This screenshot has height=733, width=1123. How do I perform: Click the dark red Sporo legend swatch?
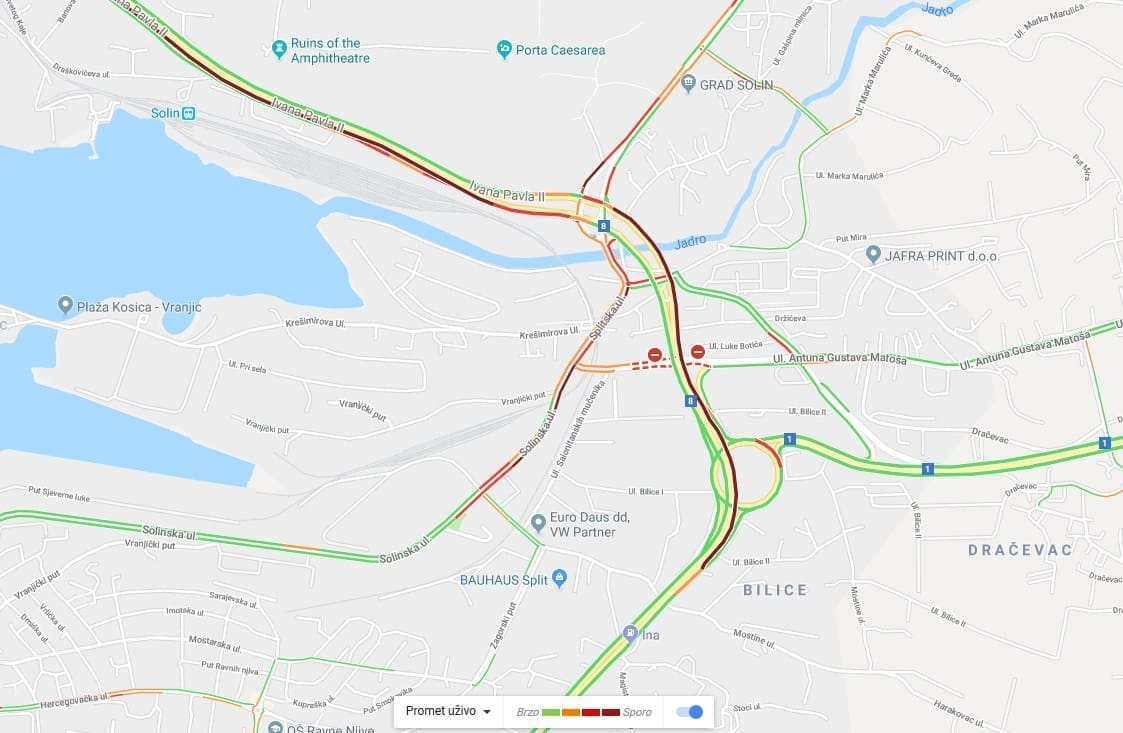pyautogui.click(x=611, y=712)
